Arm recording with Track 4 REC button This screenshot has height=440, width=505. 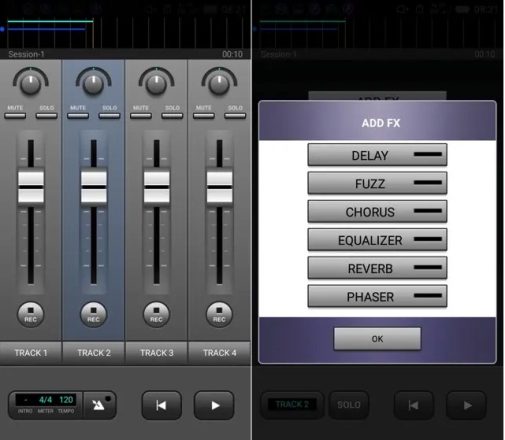(219, 314)
